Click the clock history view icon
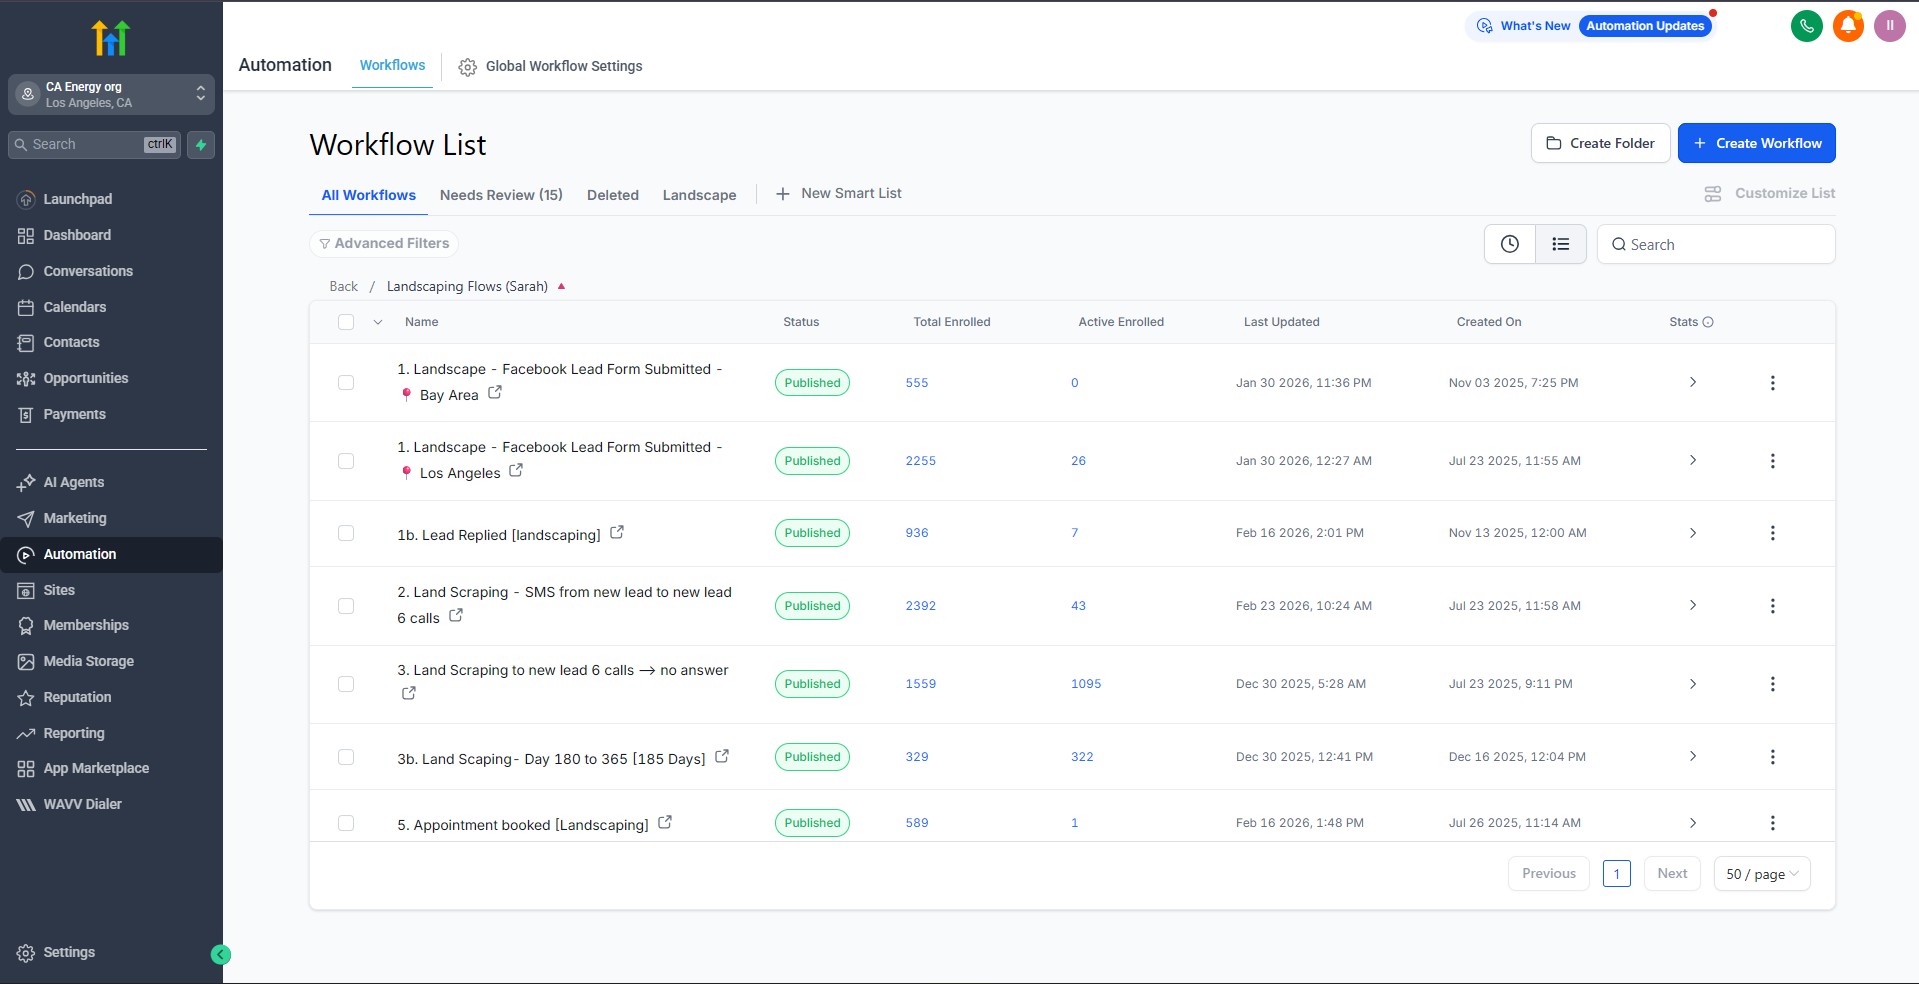Screen dimensions: 1919x984 [x=1509, y=244]
